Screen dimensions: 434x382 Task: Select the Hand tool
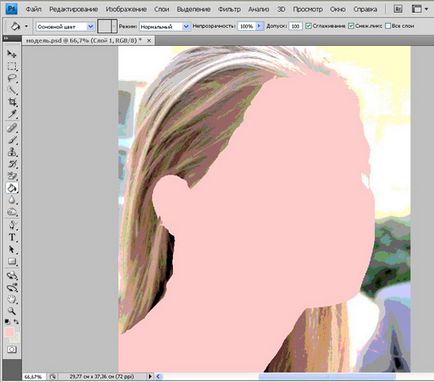(12, 299)
